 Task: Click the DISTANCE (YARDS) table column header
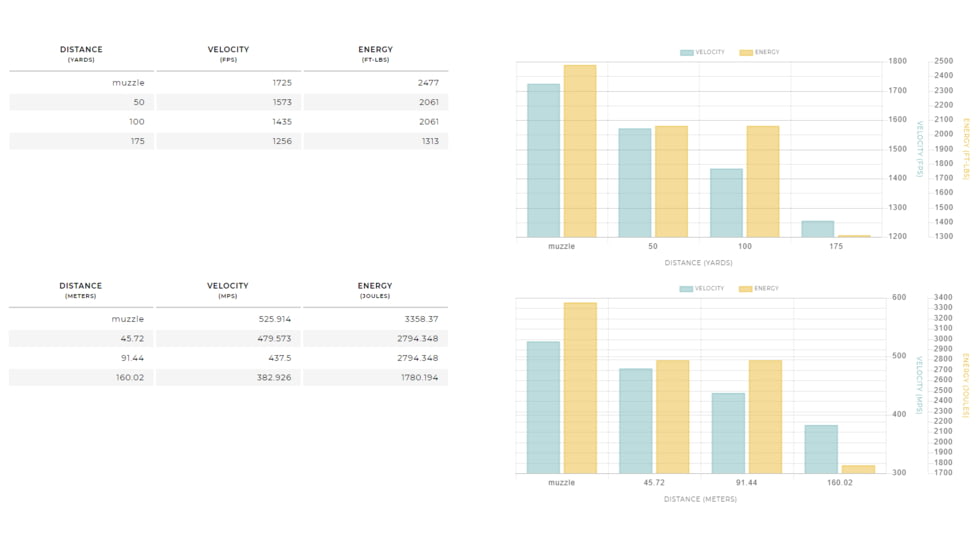tap(81, 54)
